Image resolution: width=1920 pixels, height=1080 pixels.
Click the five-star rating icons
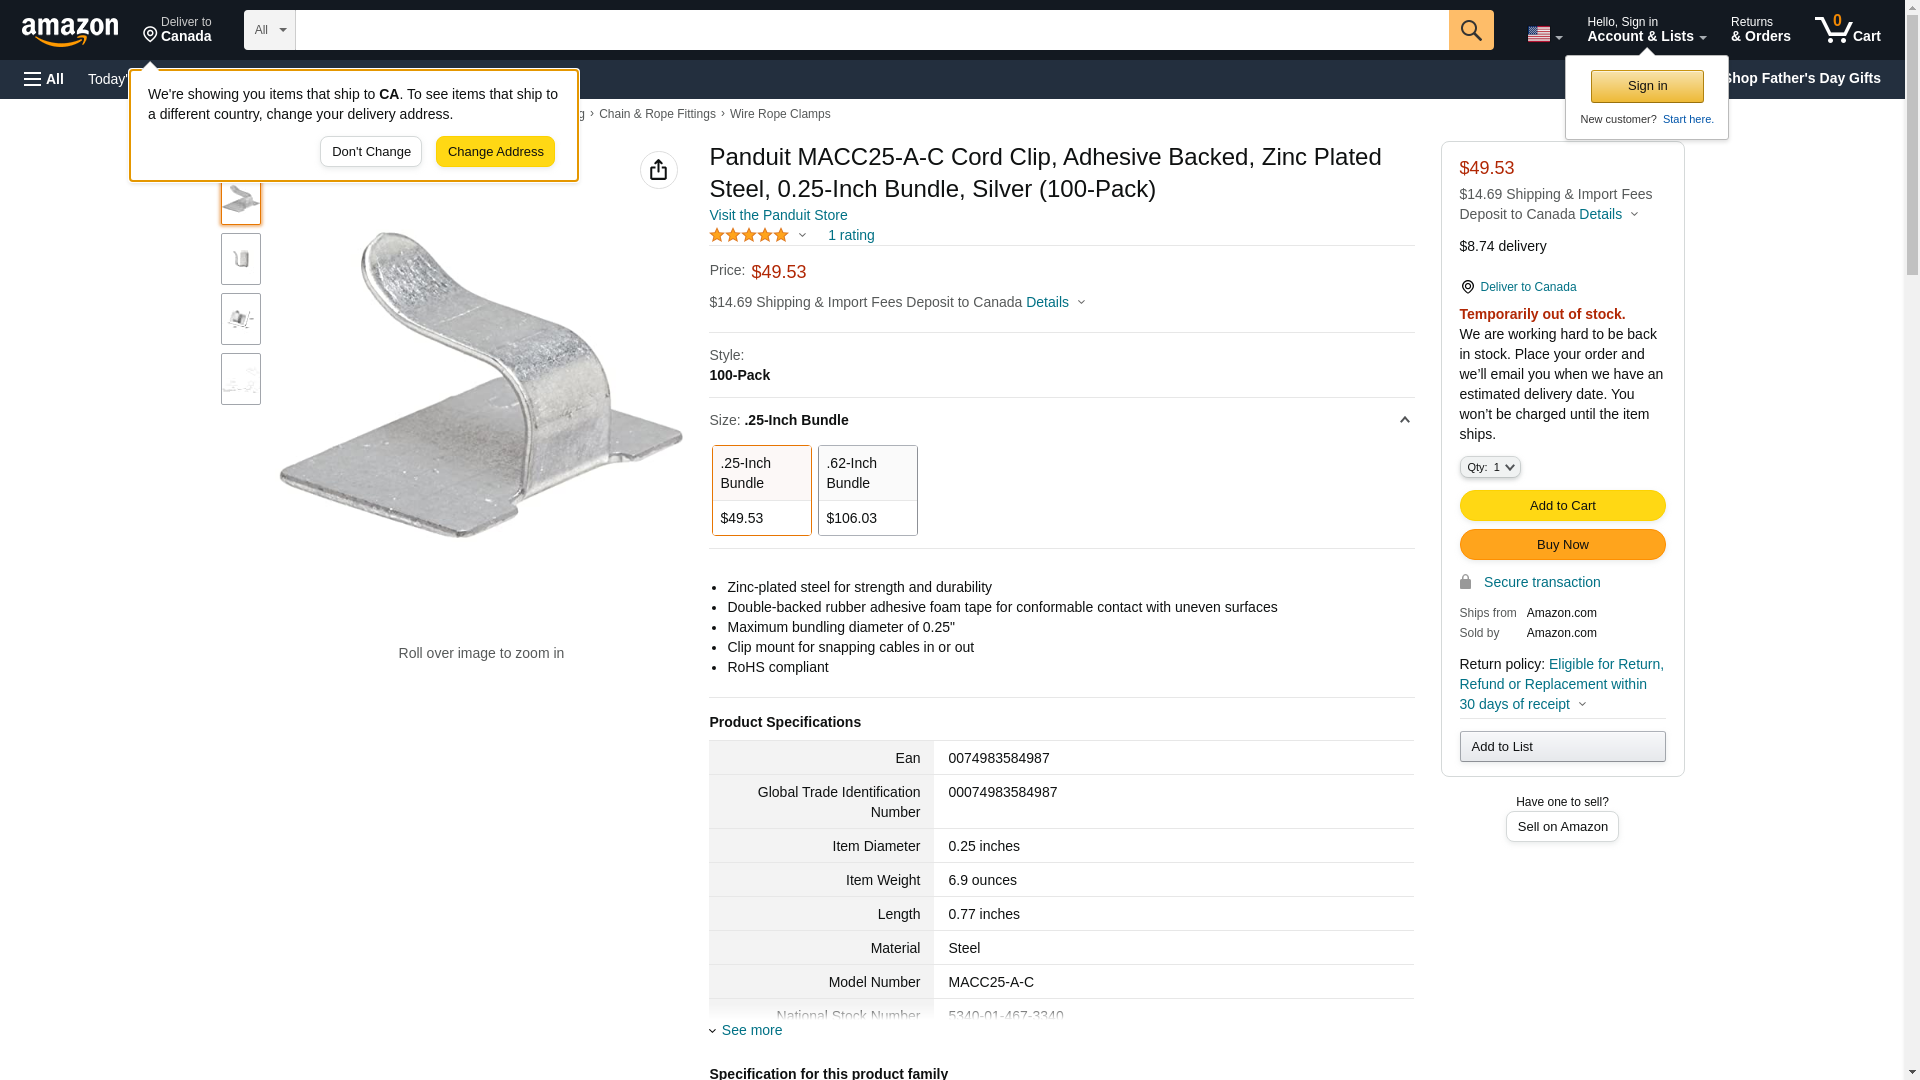[x=749, y=235]
